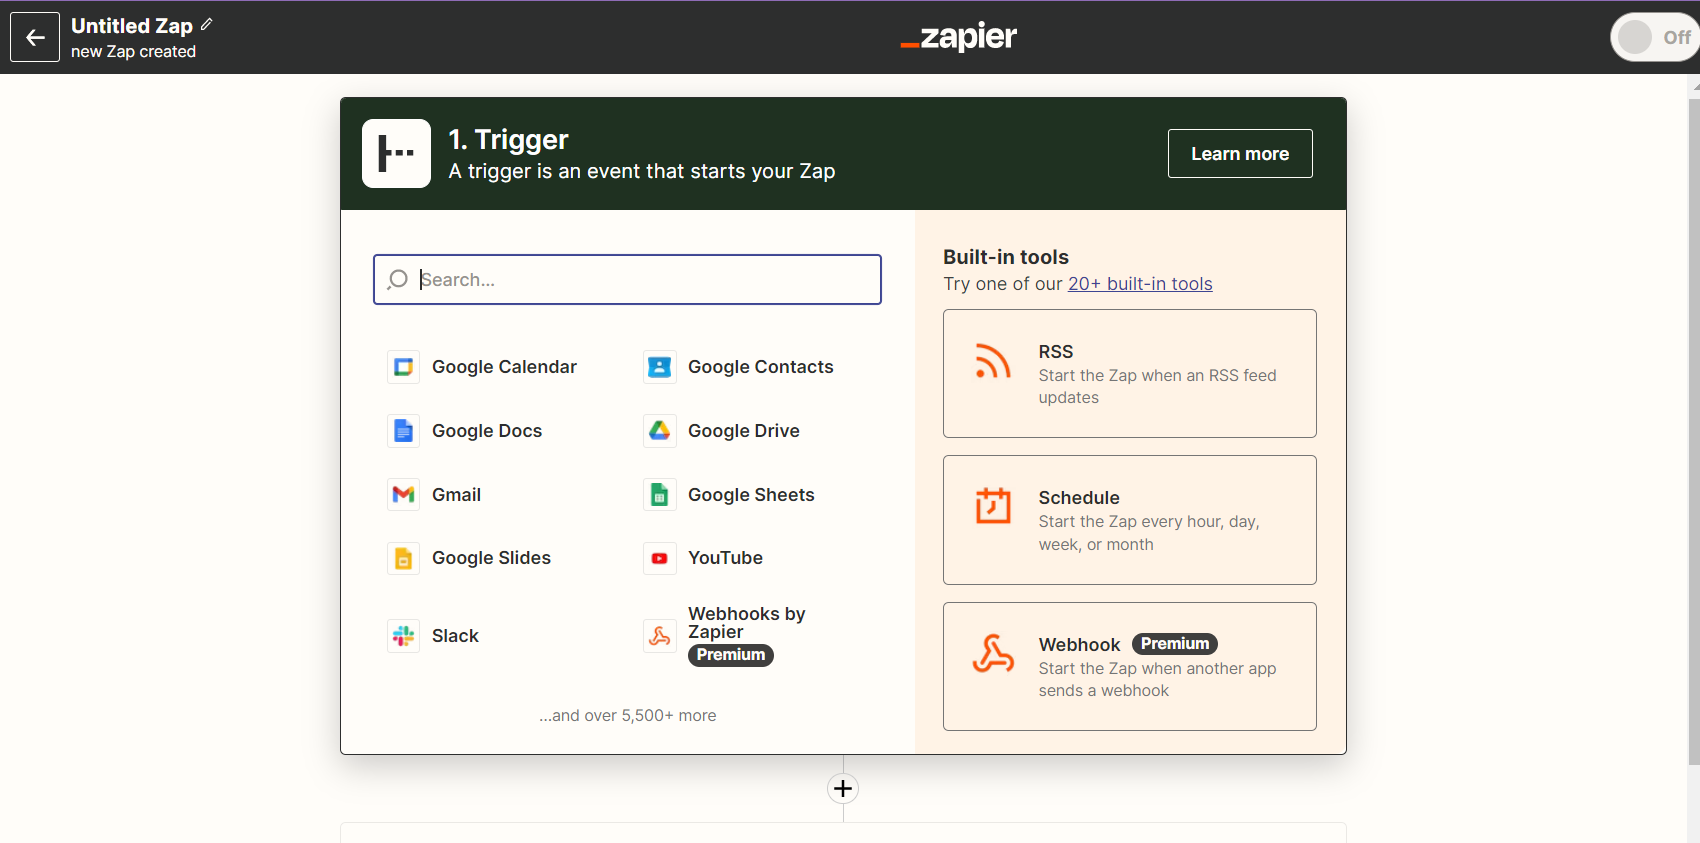This screenshot has width=1700, height=843.
Task: Add a step with the plus button
Action: (843, 789)
